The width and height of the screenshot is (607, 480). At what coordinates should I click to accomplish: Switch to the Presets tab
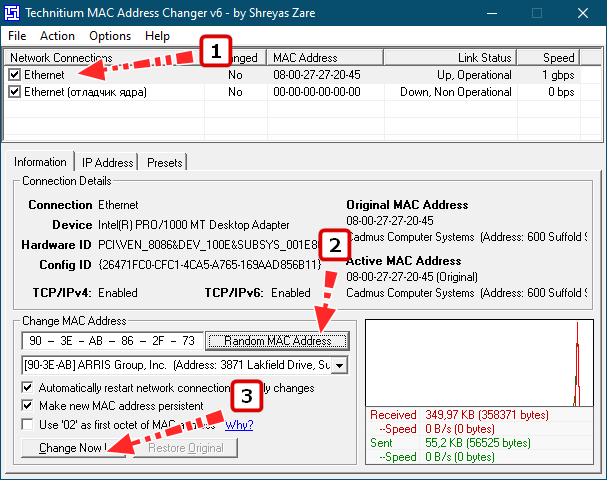pyautogui.click(x=164, y=163)
